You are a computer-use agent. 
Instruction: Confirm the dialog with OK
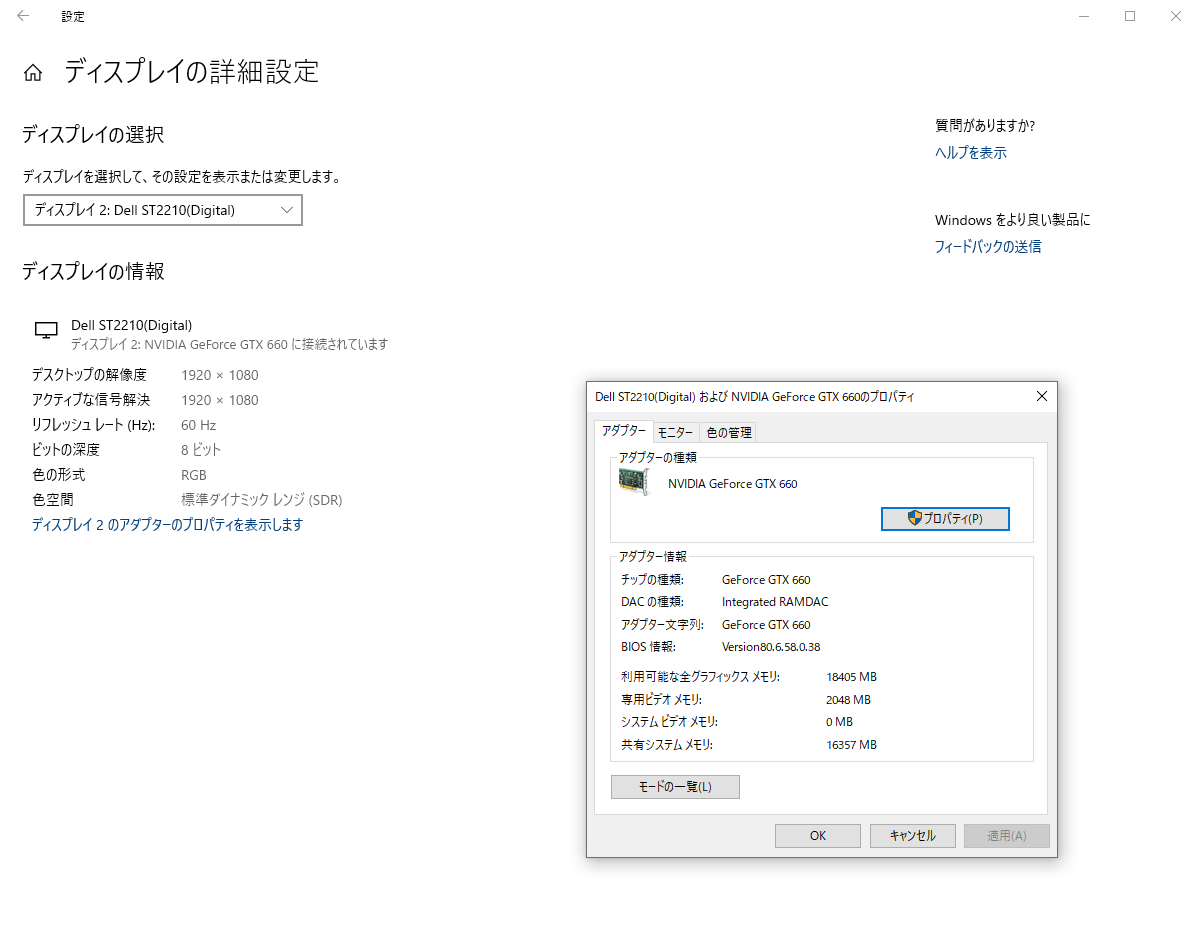(818, 835)
